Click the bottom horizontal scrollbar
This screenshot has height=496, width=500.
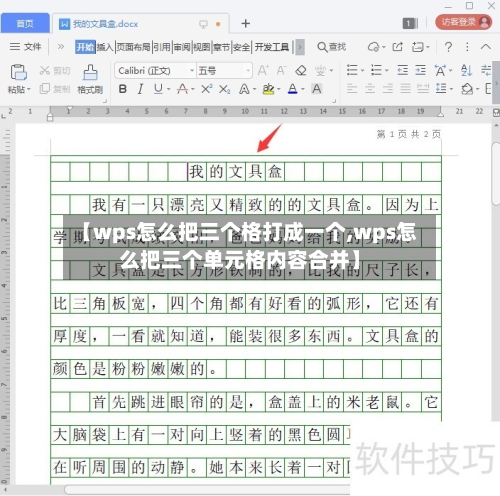207,489
